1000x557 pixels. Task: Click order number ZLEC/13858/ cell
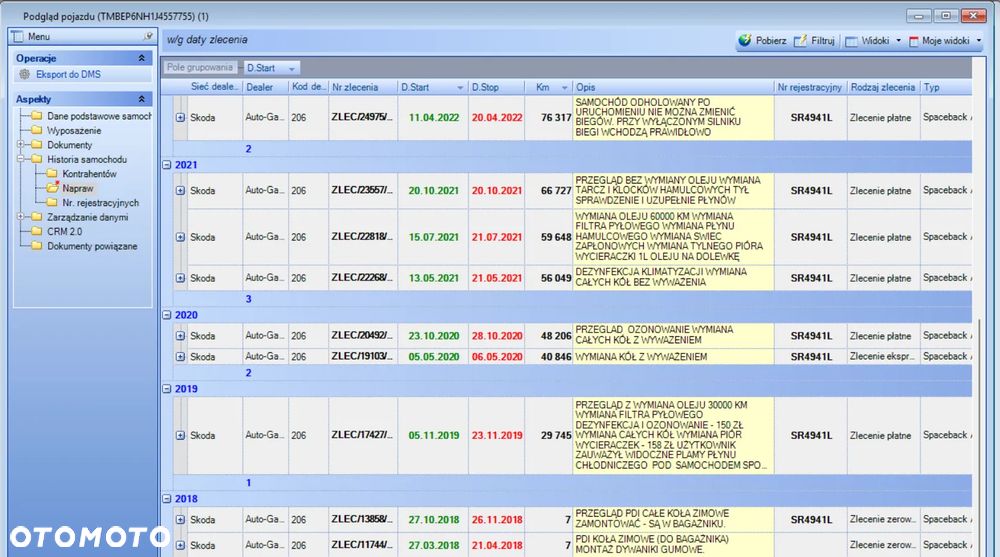click(363, 519)
